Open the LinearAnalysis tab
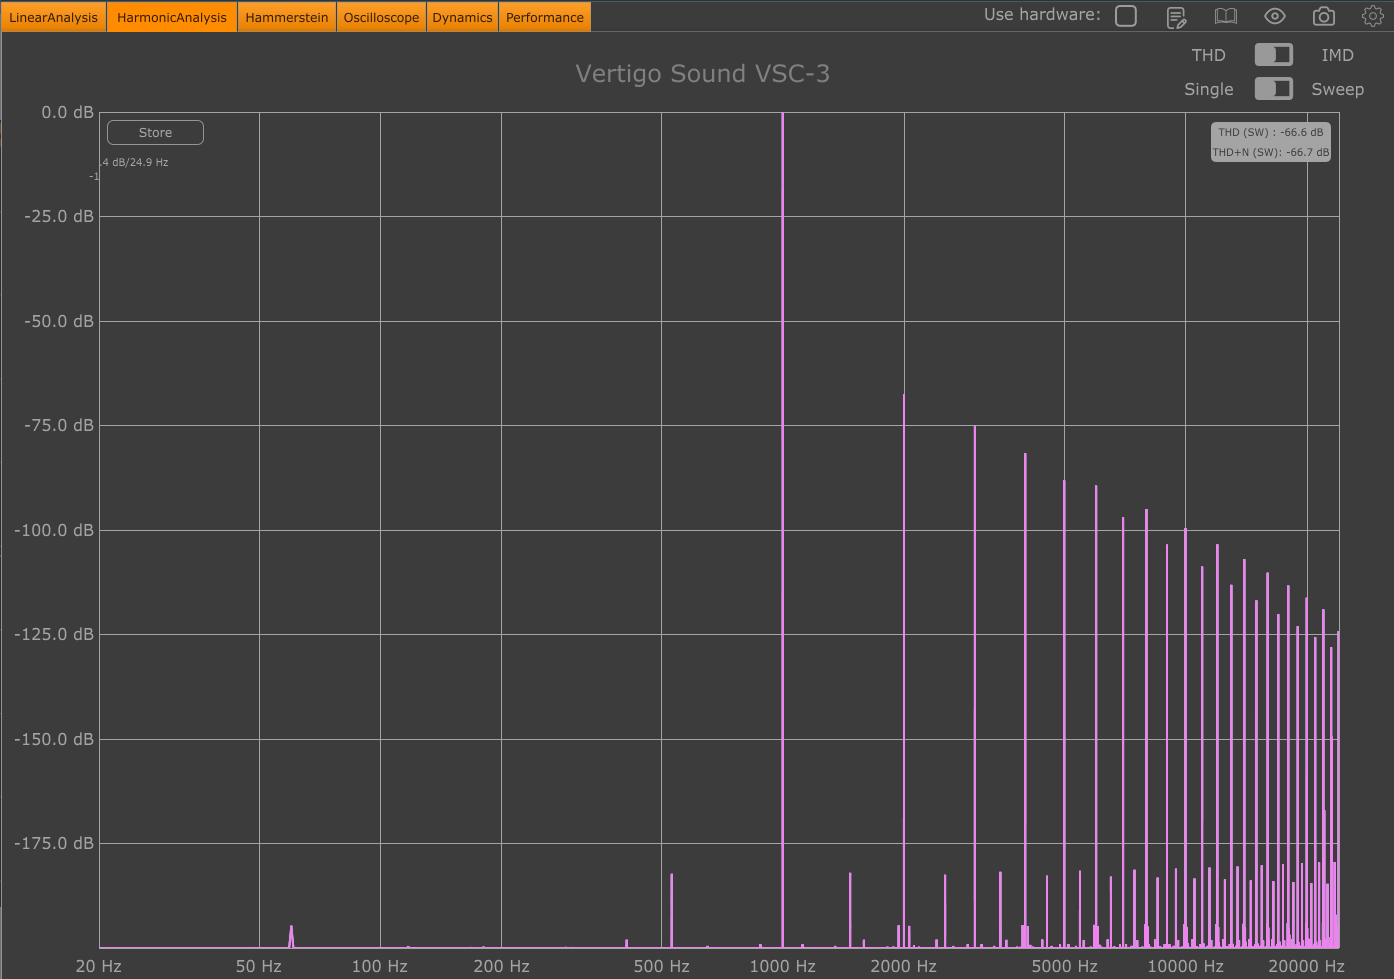1394x979 pixels. [x=54, y=17]
